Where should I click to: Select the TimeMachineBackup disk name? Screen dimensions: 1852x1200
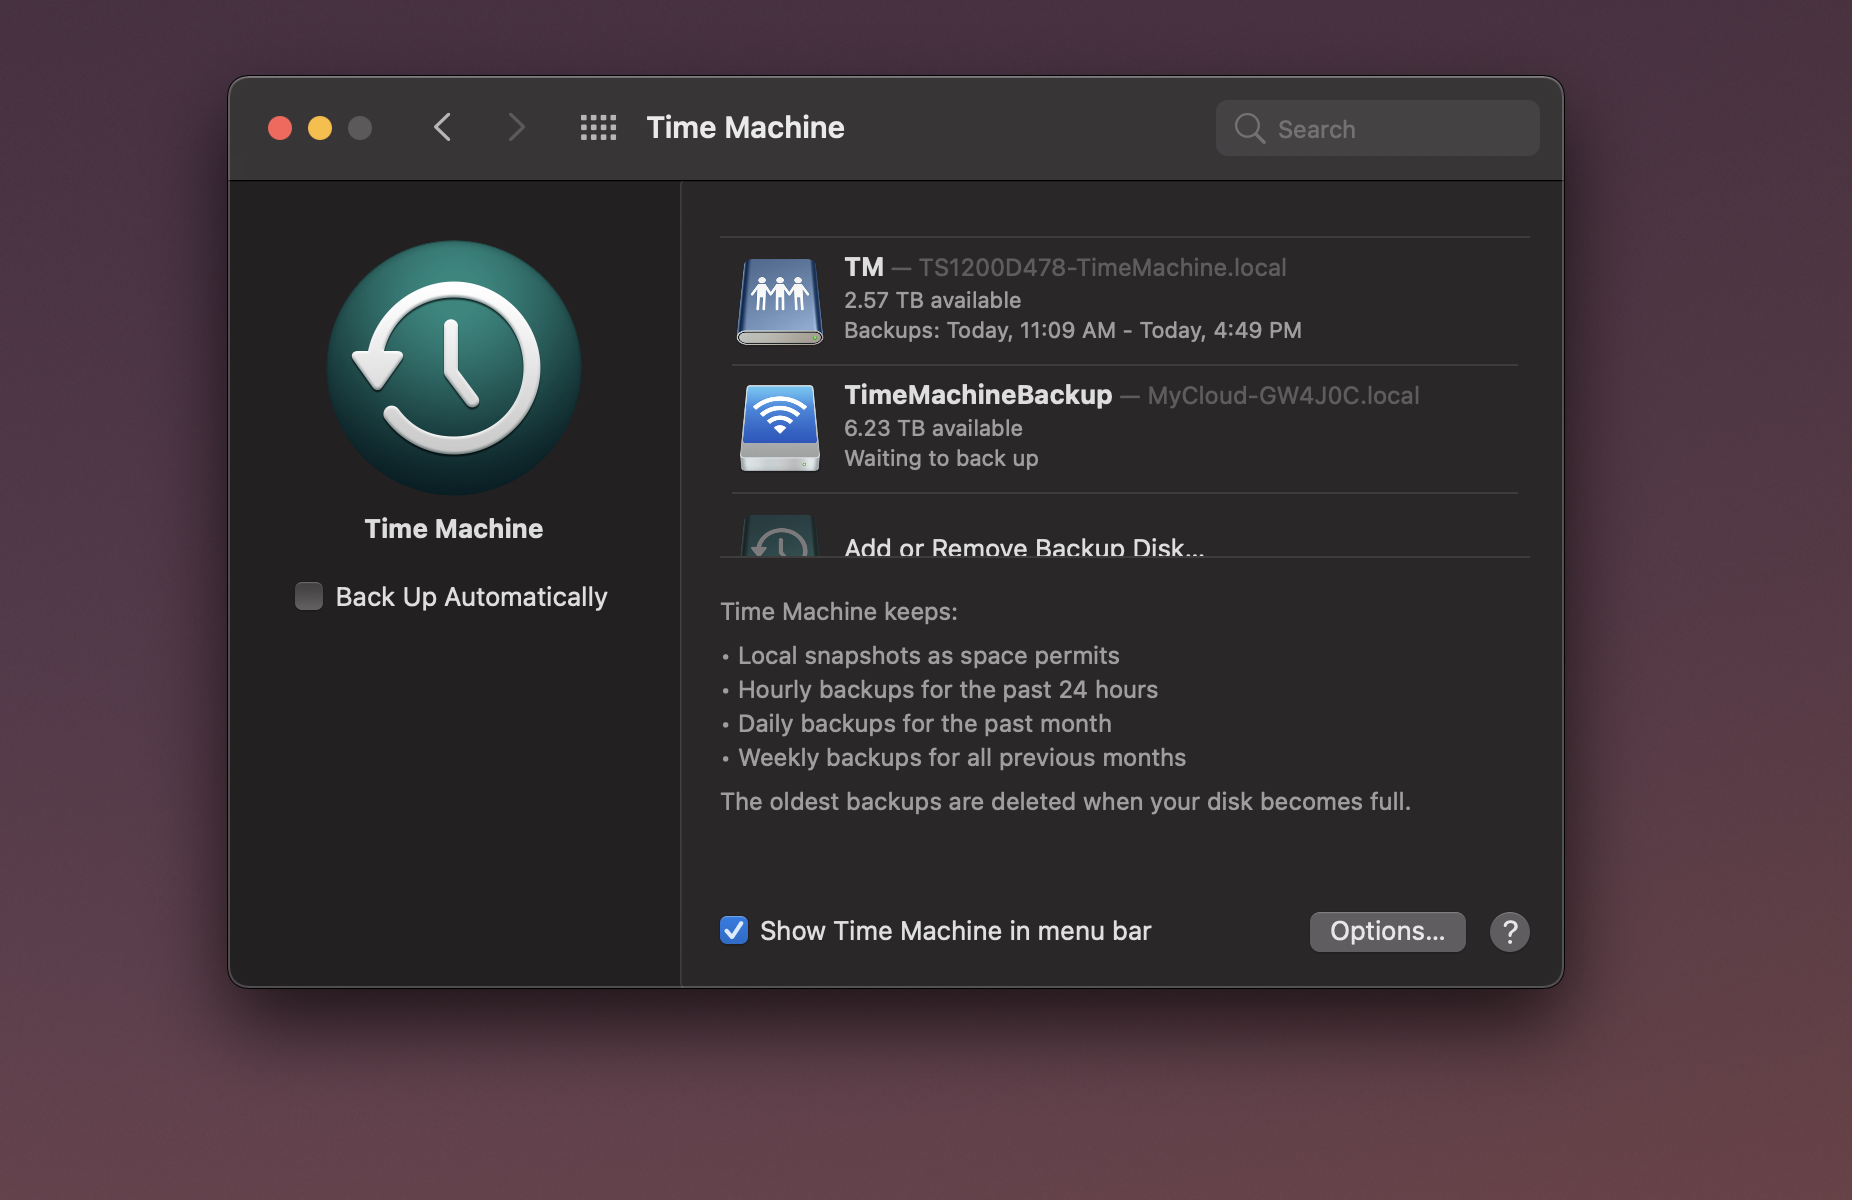(978, 395)
